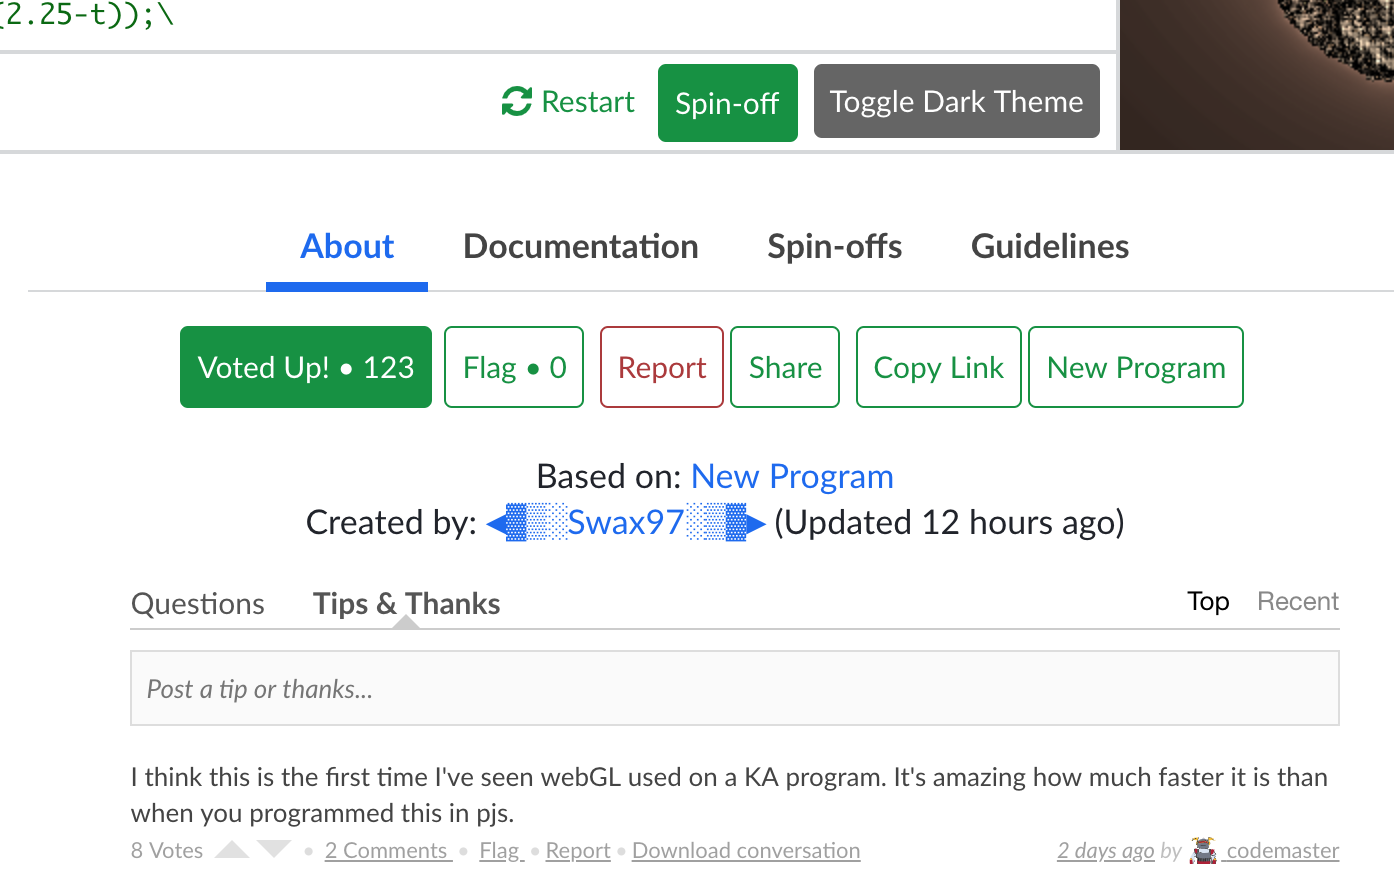The image size is (1394, 874).
Task: Click the Spin-off green button
Action: point(728,103)
